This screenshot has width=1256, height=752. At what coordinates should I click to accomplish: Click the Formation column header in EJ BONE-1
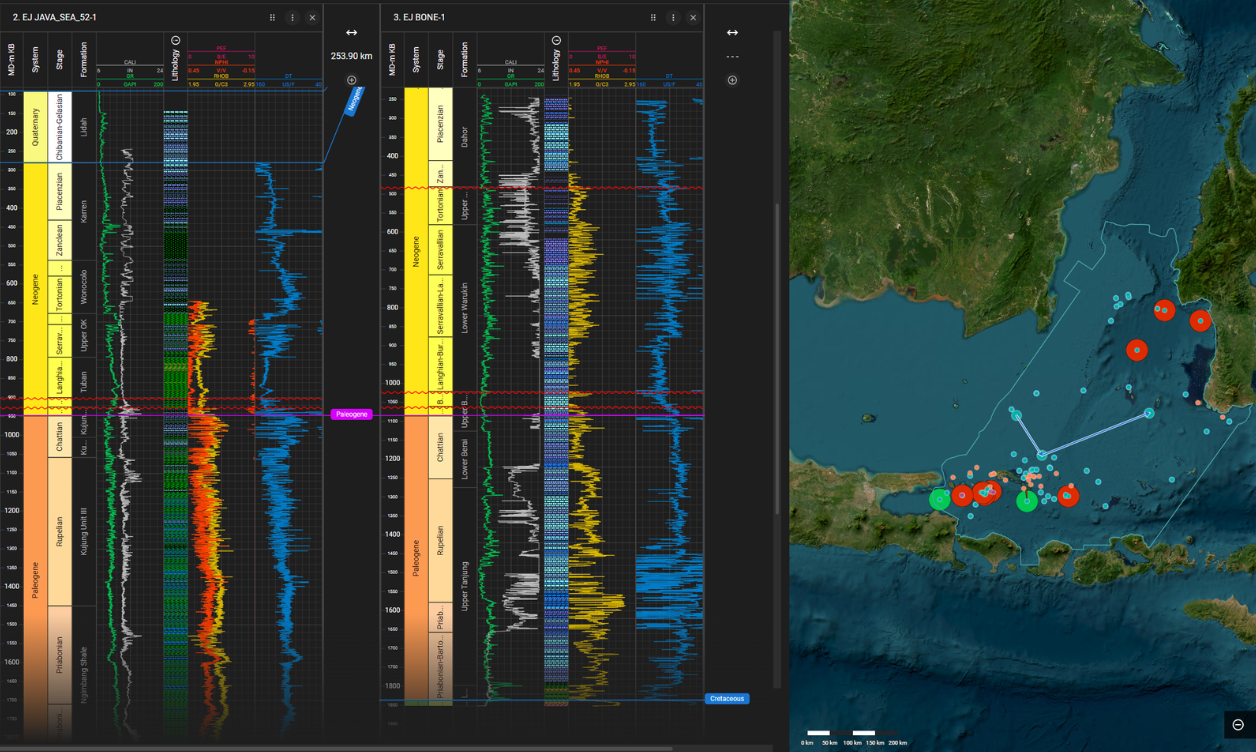465,59
